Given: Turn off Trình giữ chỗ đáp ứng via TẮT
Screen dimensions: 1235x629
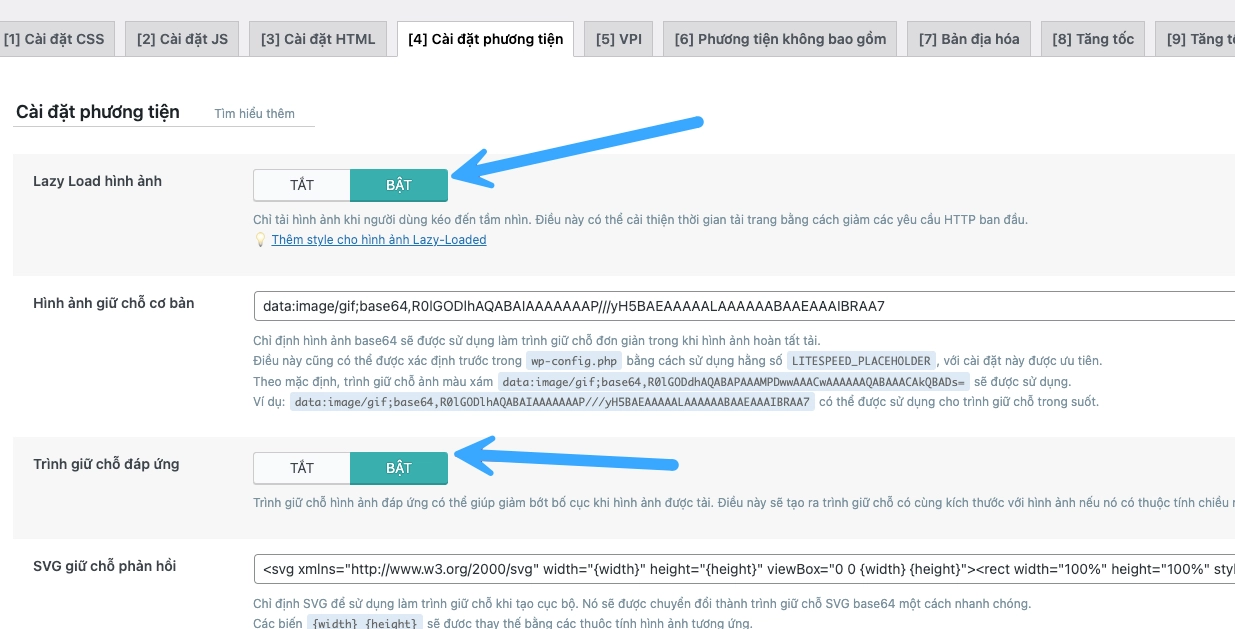Looking at the screenshot, I should click(301, 468).
